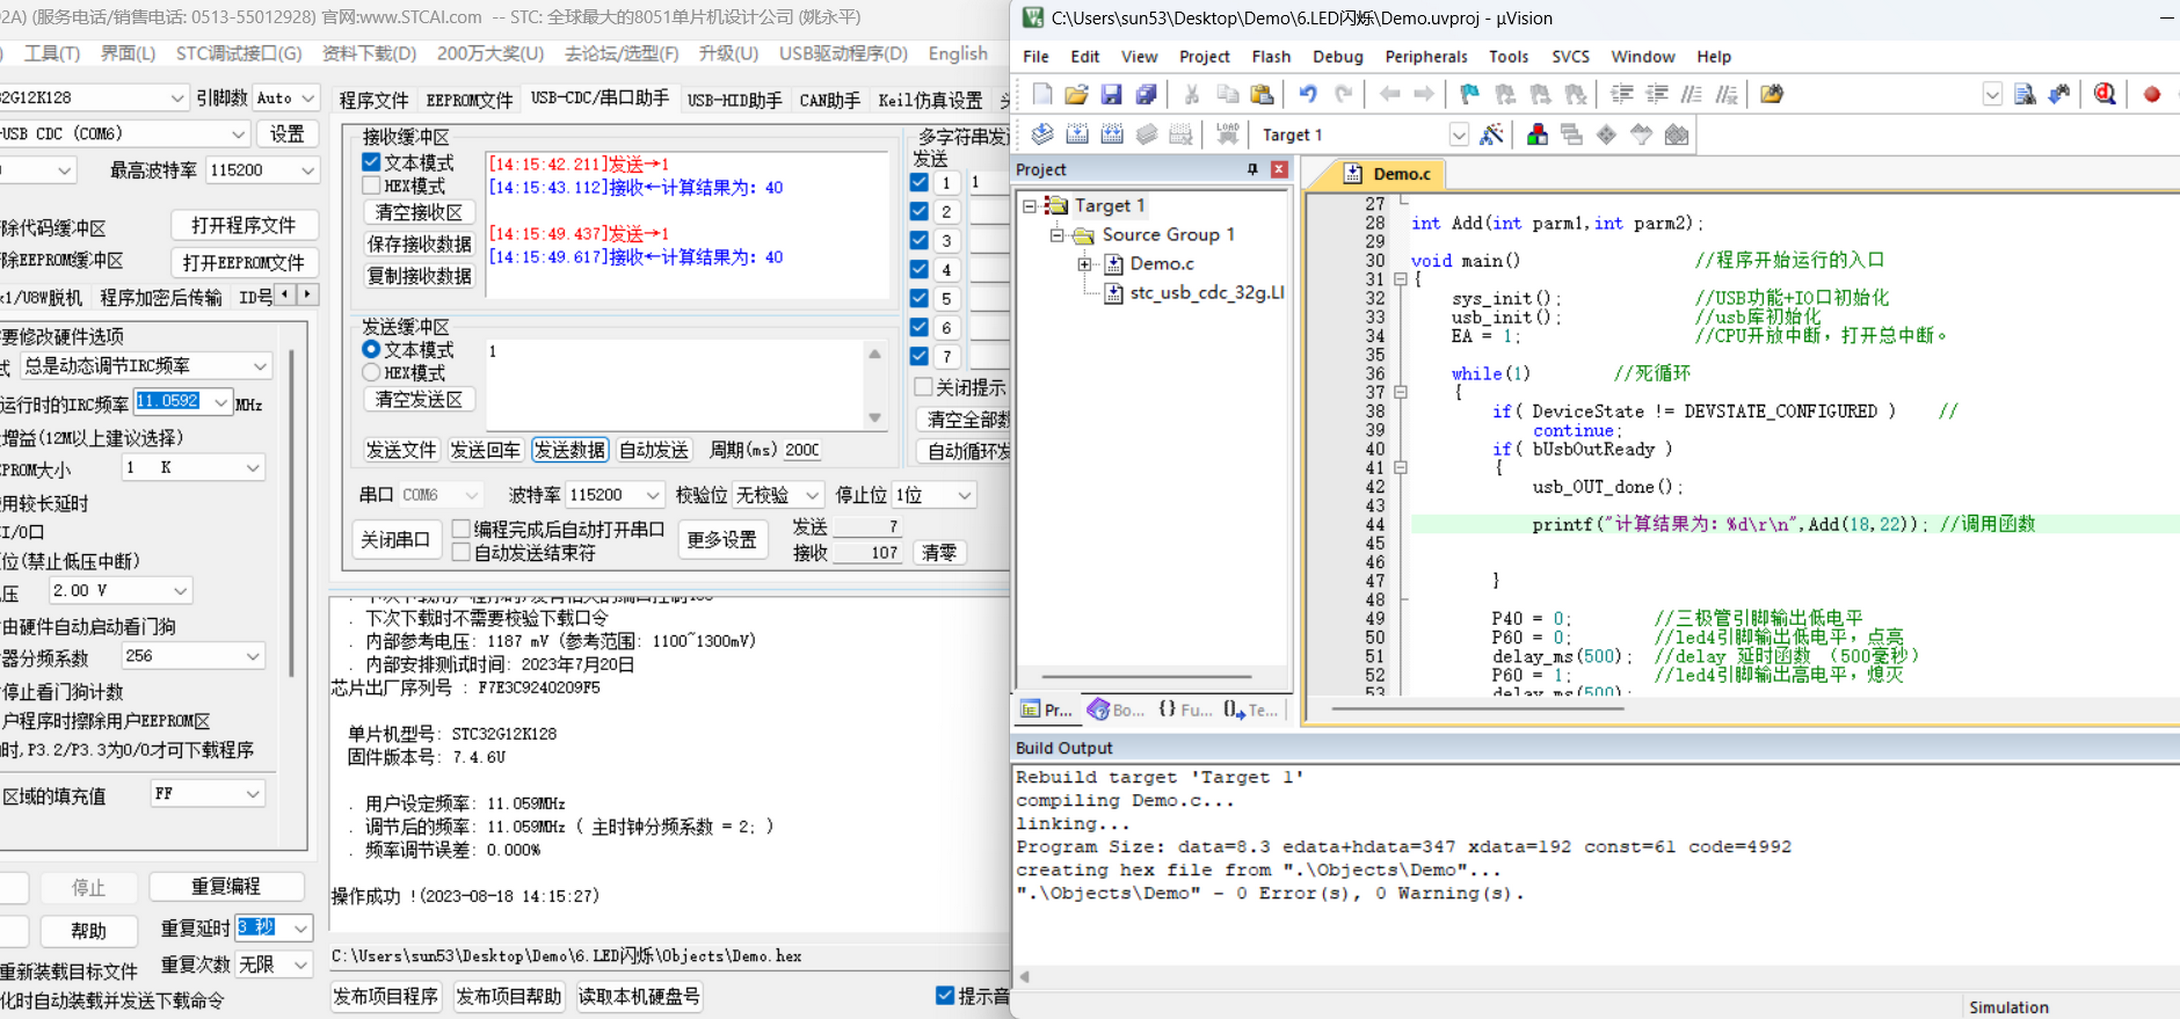Open Debug menu in µVision
Screen dimensions: 2180x1019
pos(1337,56)
